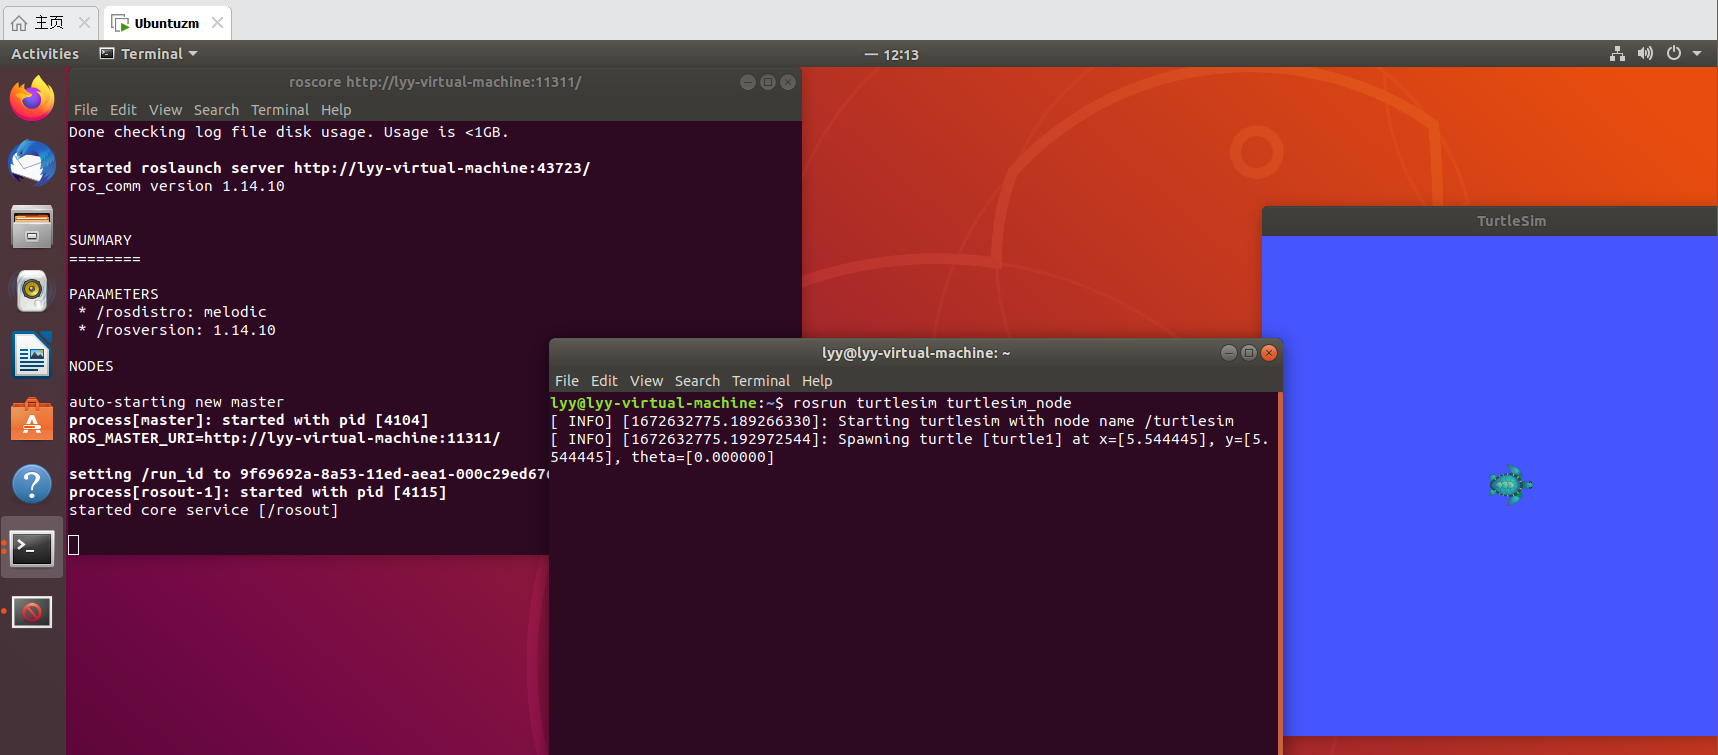Open LibreOffice Writer from the dock
1718x755 pixels.
[x=32, y=356]
